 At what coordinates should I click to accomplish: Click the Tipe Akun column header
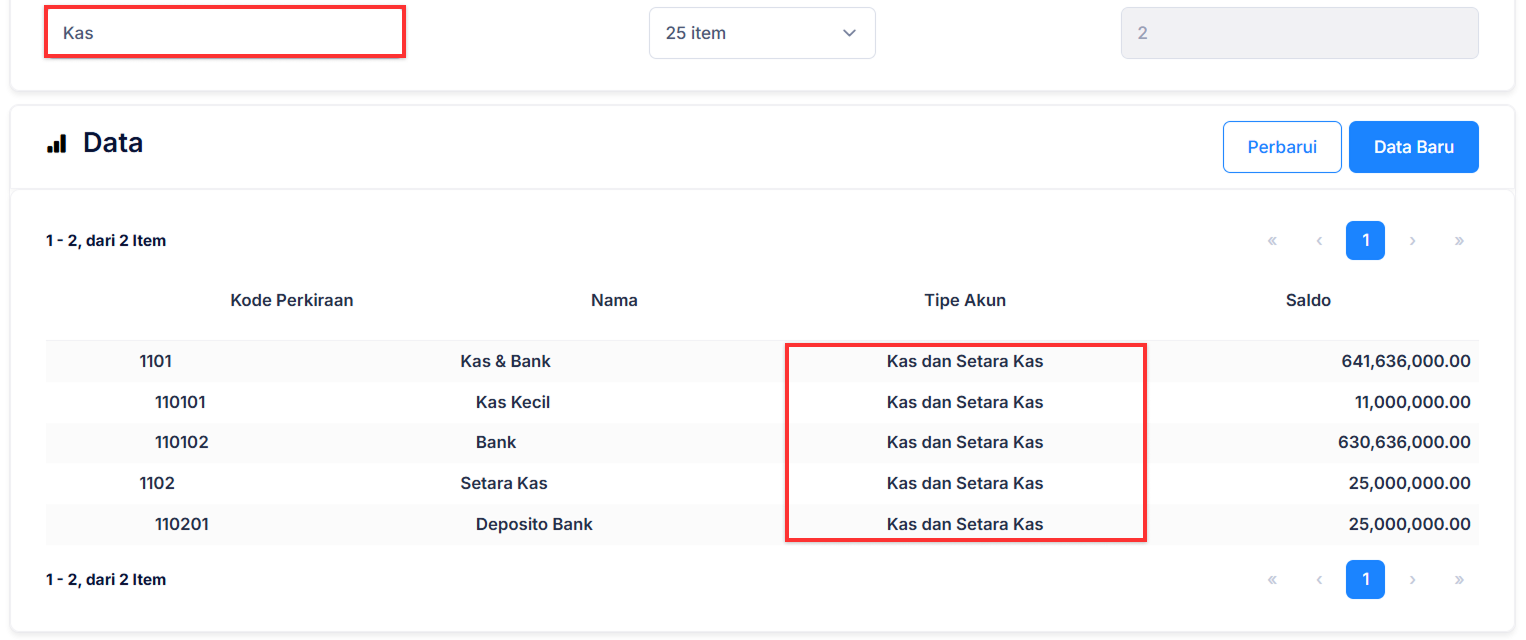coord(964,299)
